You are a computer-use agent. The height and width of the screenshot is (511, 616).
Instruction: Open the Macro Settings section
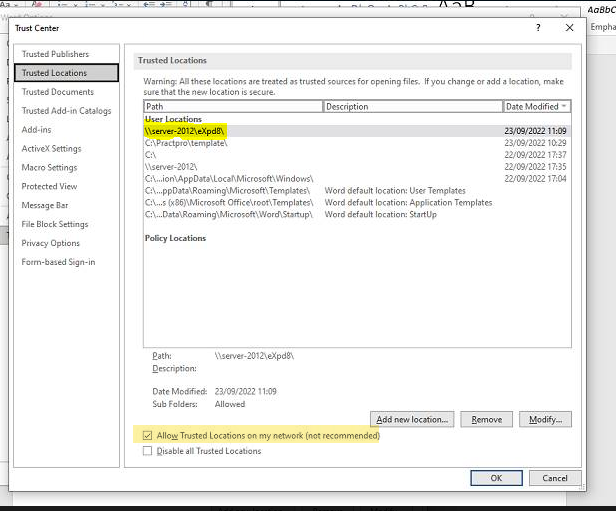49,168
